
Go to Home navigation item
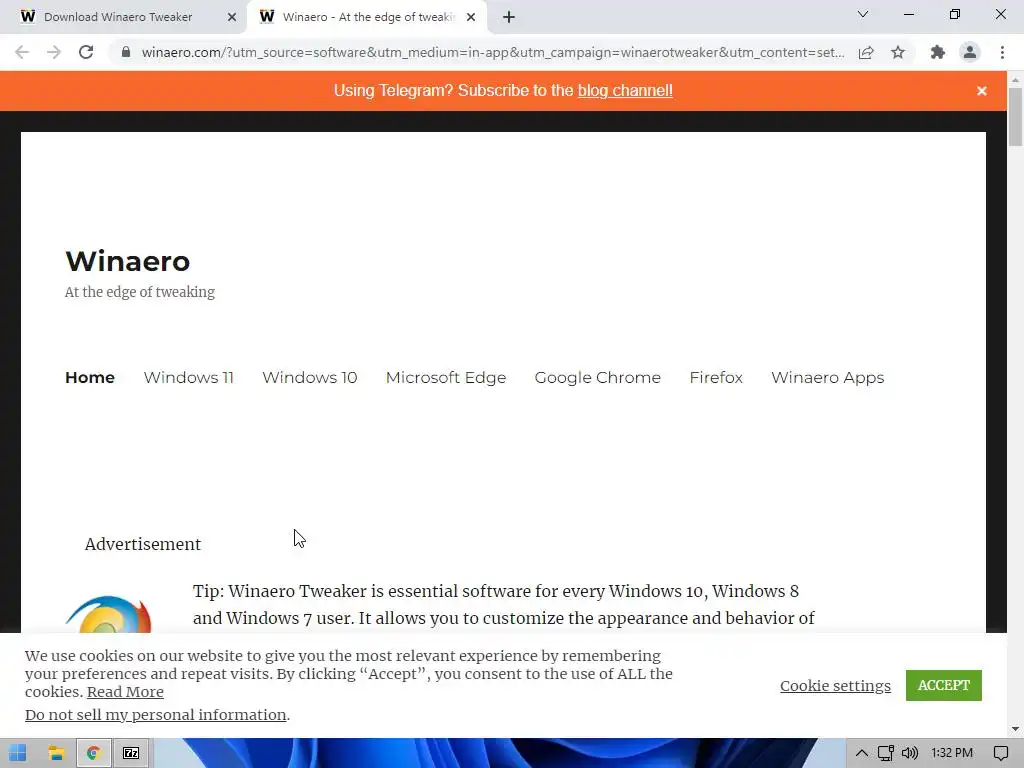coord(90,377)
